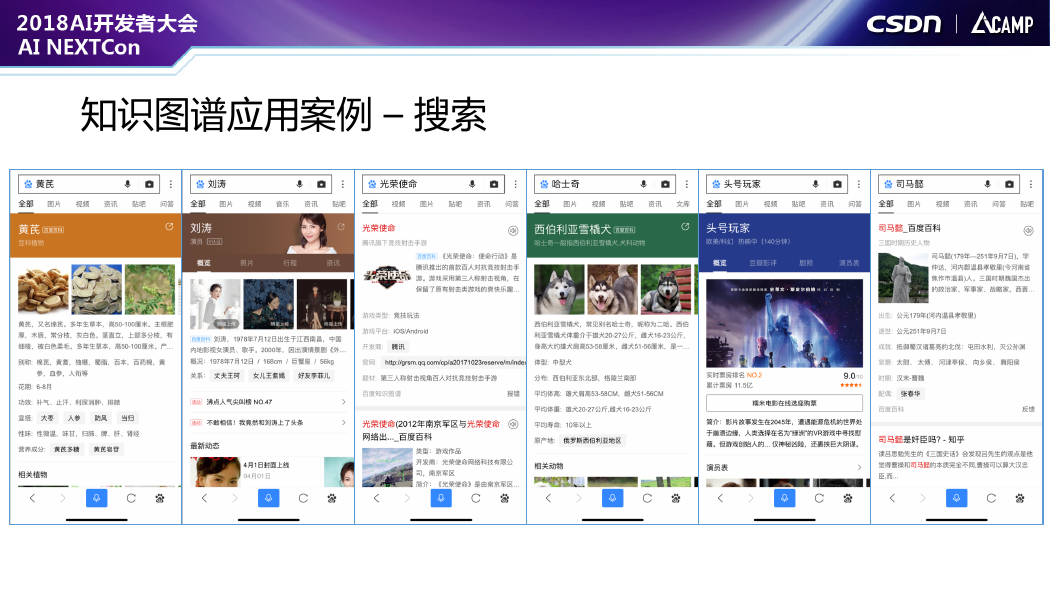Click the 黄芪 search input field
This screenshot has width=1050, height=591.
(88, 184)
